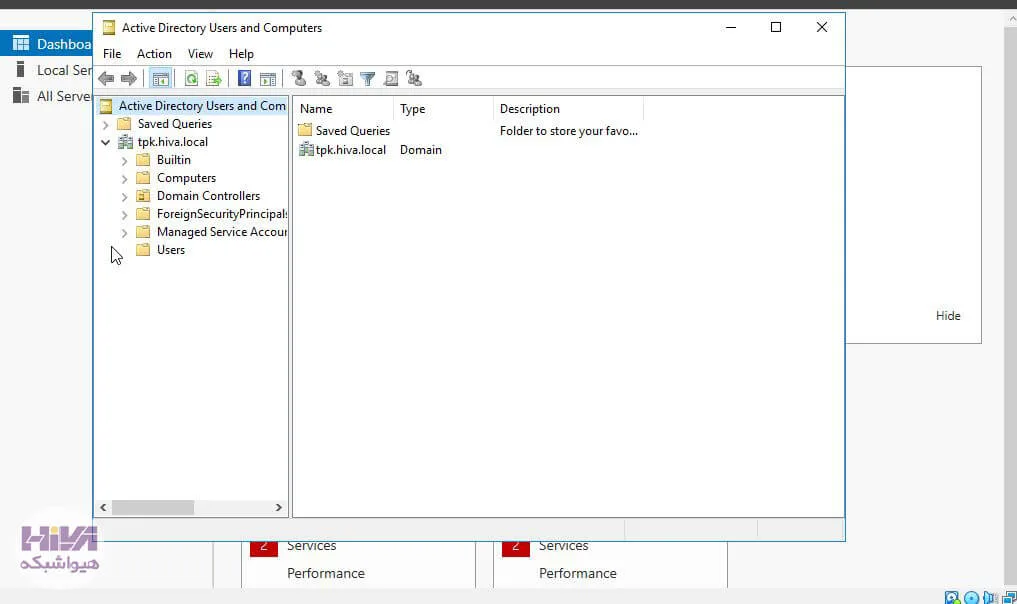Click the Domain Controllers OU icon in the tree
Screen dimensions: 1017x604
point(143,196)
